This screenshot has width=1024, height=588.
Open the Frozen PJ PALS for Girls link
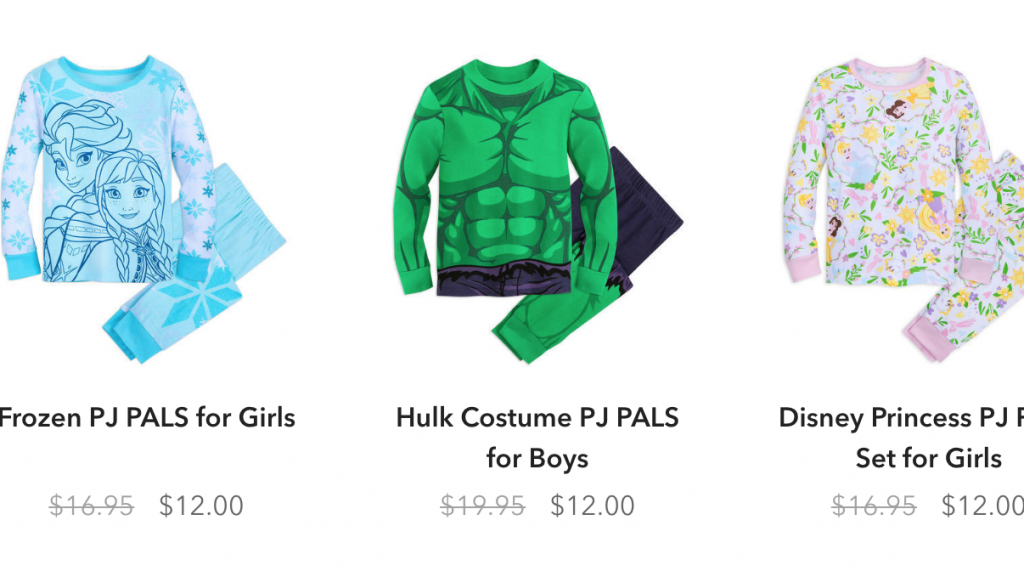coord(147,417)
